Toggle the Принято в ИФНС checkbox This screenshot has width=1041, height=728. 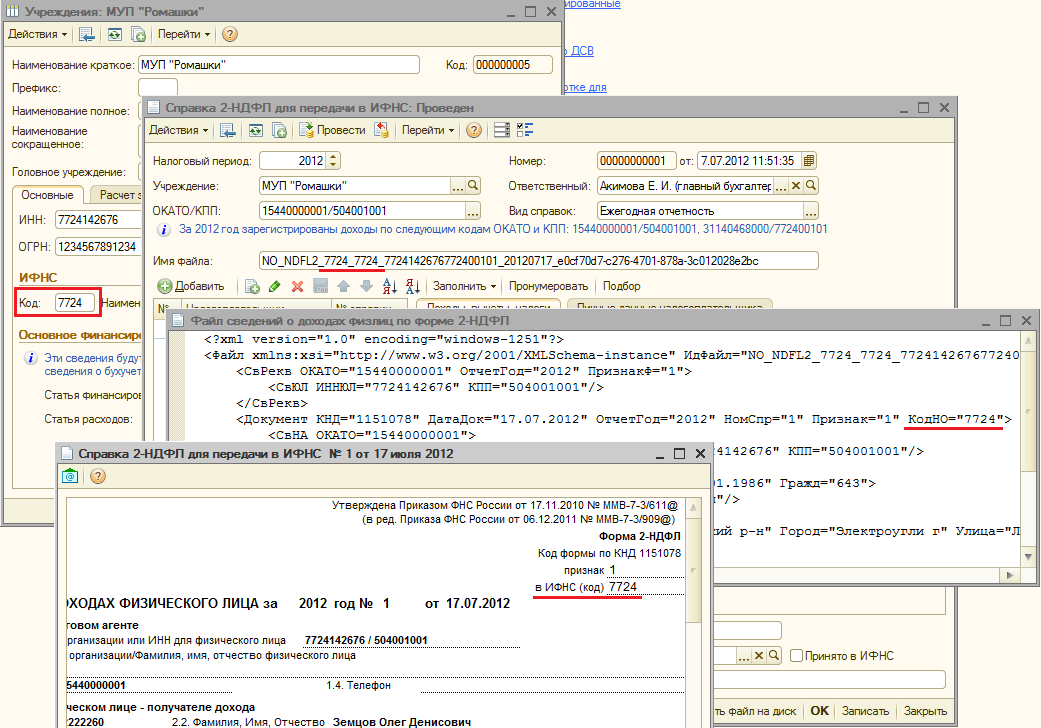pyautogui.click(x=796, y=655)
